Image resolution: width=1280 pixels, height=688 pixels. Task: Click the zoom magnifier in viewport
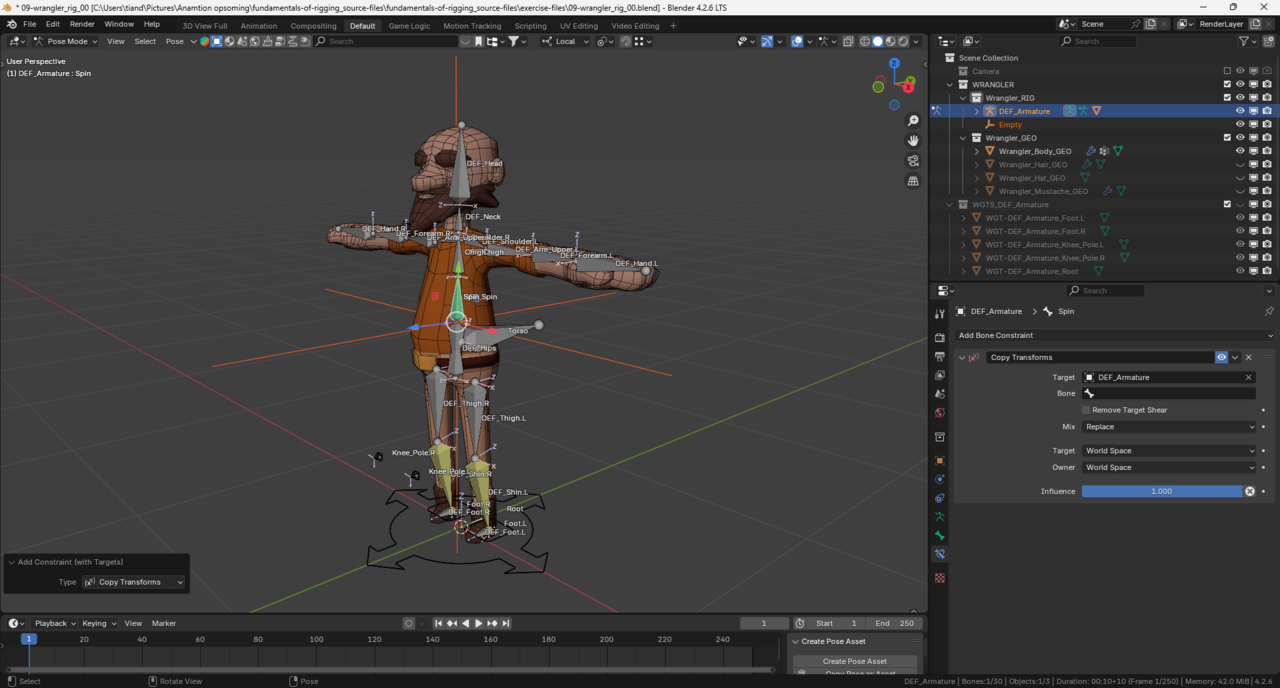pos(913,121)
